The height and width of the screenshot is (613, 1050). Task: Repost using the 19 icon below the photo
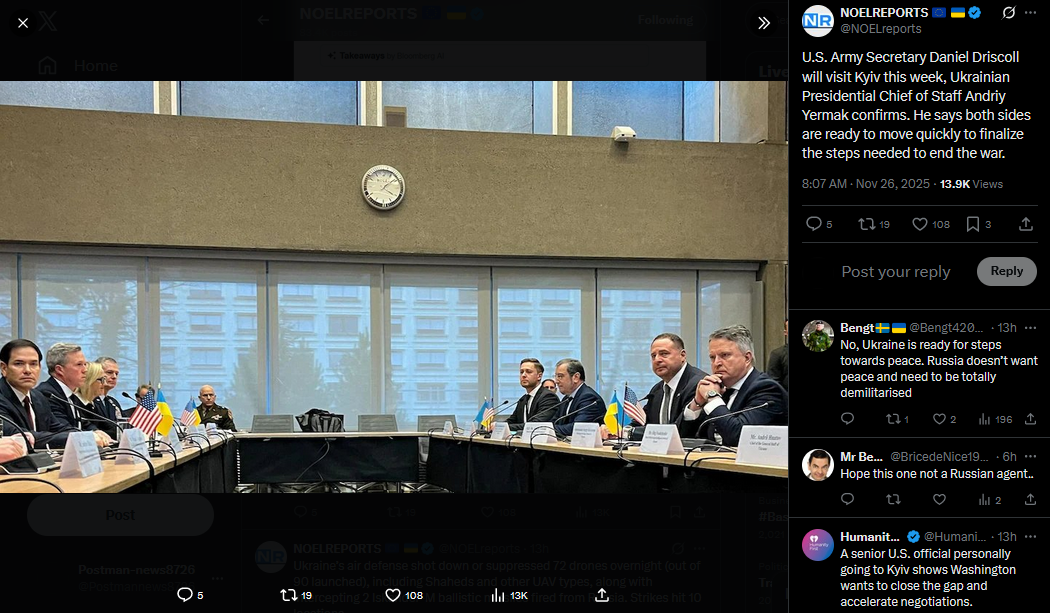[x=296, y=595]
